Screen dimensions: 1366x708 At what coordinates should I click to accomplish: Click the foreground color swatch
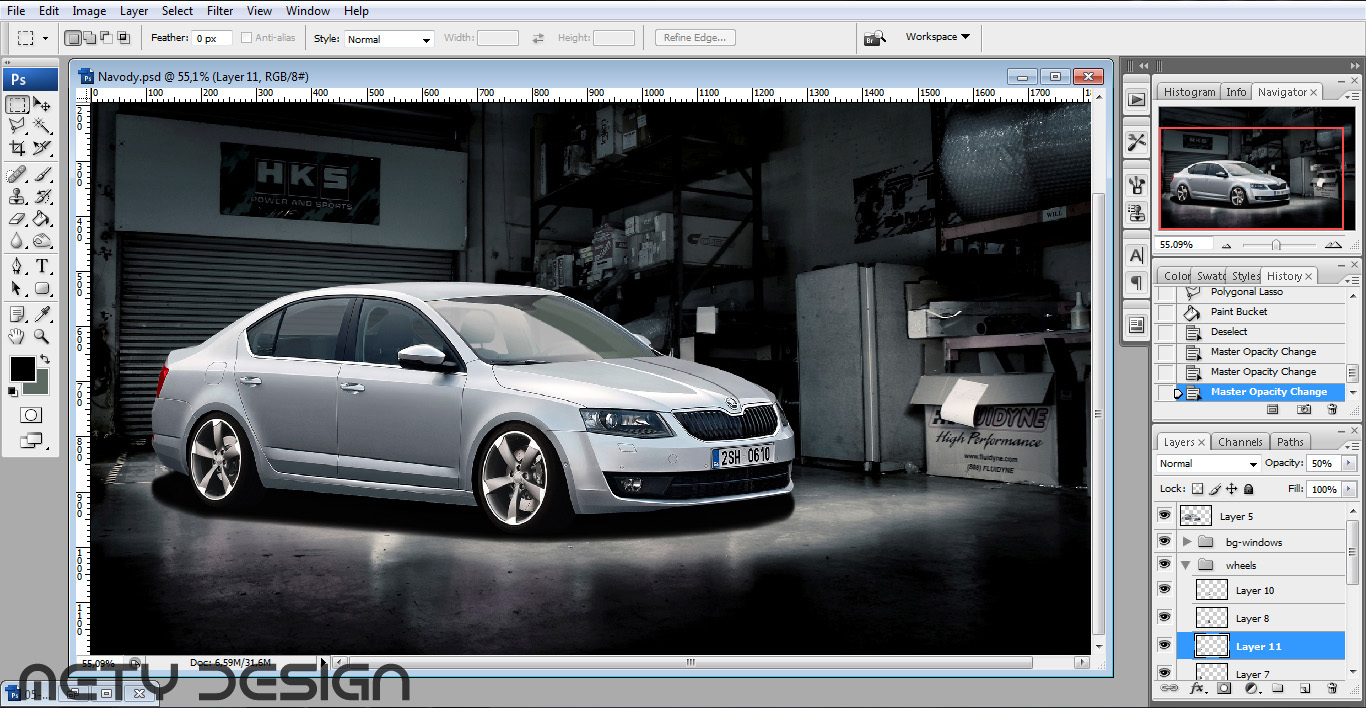22,368
